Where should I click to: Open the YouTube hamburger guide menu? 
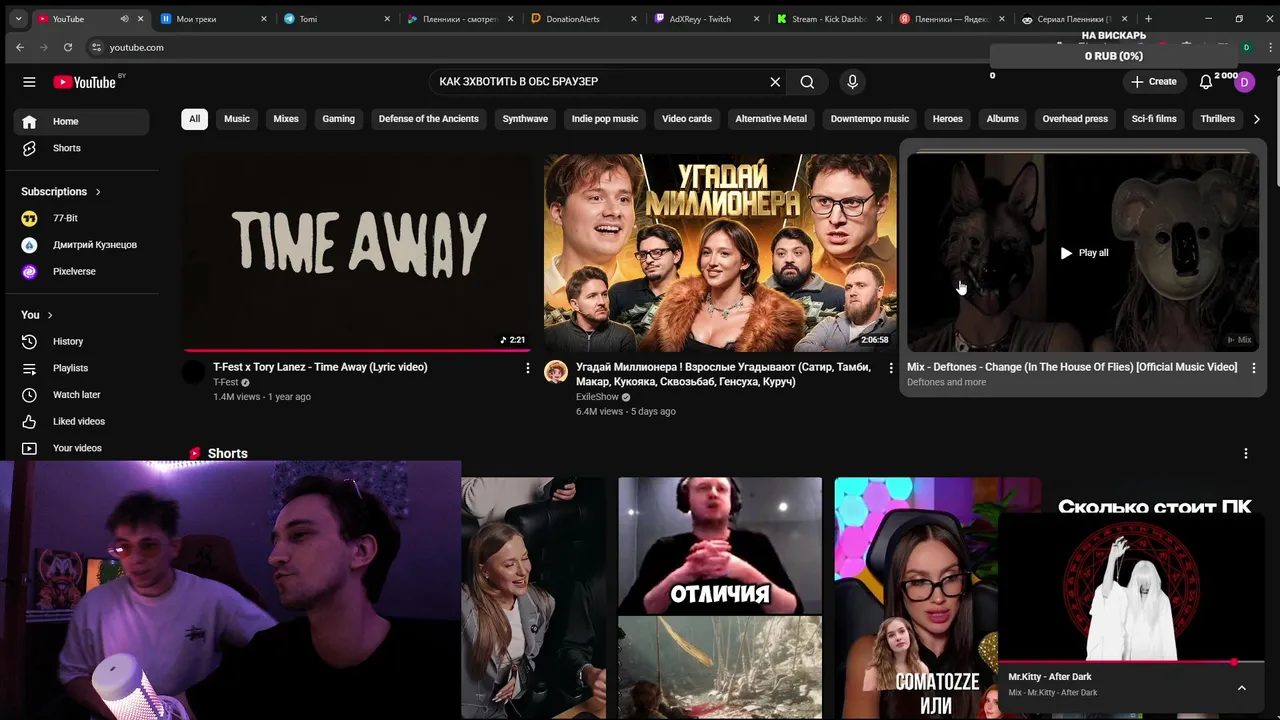tap(29, 82)
